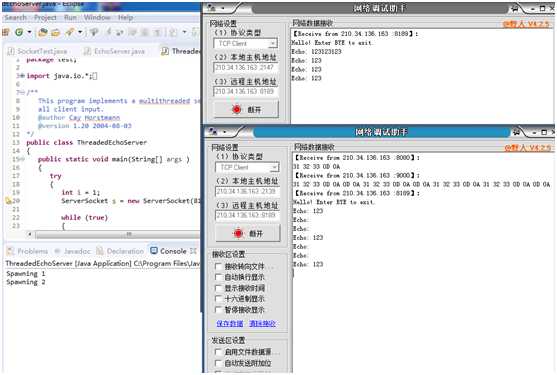Click local host address field in lower window
This screenshot has width=557, height=375.
pyautogui.click(x=247, y=191)
